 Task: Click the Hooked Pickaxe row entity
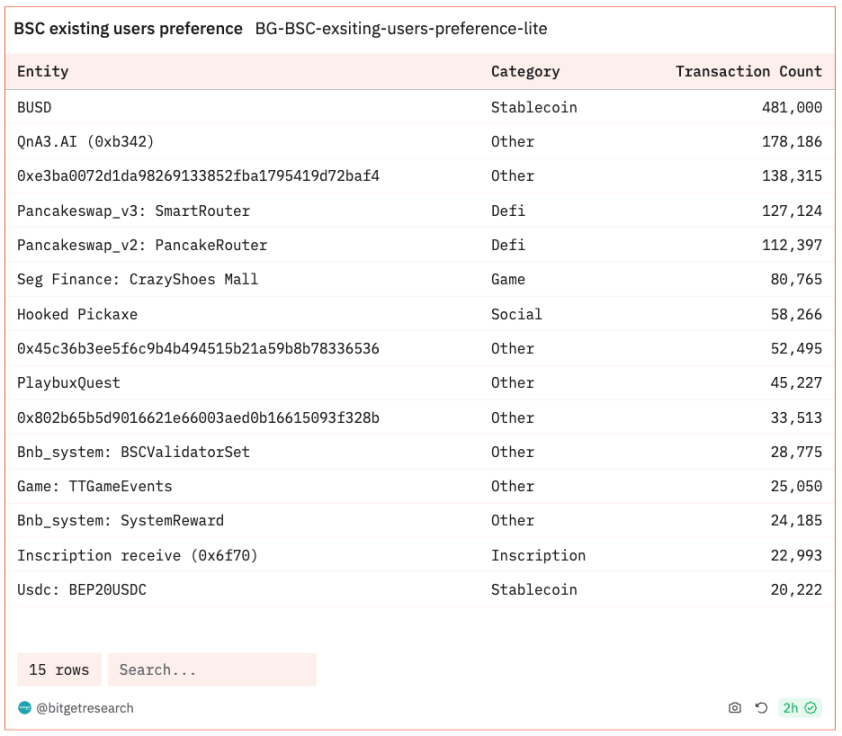click(x=77, y=314)
